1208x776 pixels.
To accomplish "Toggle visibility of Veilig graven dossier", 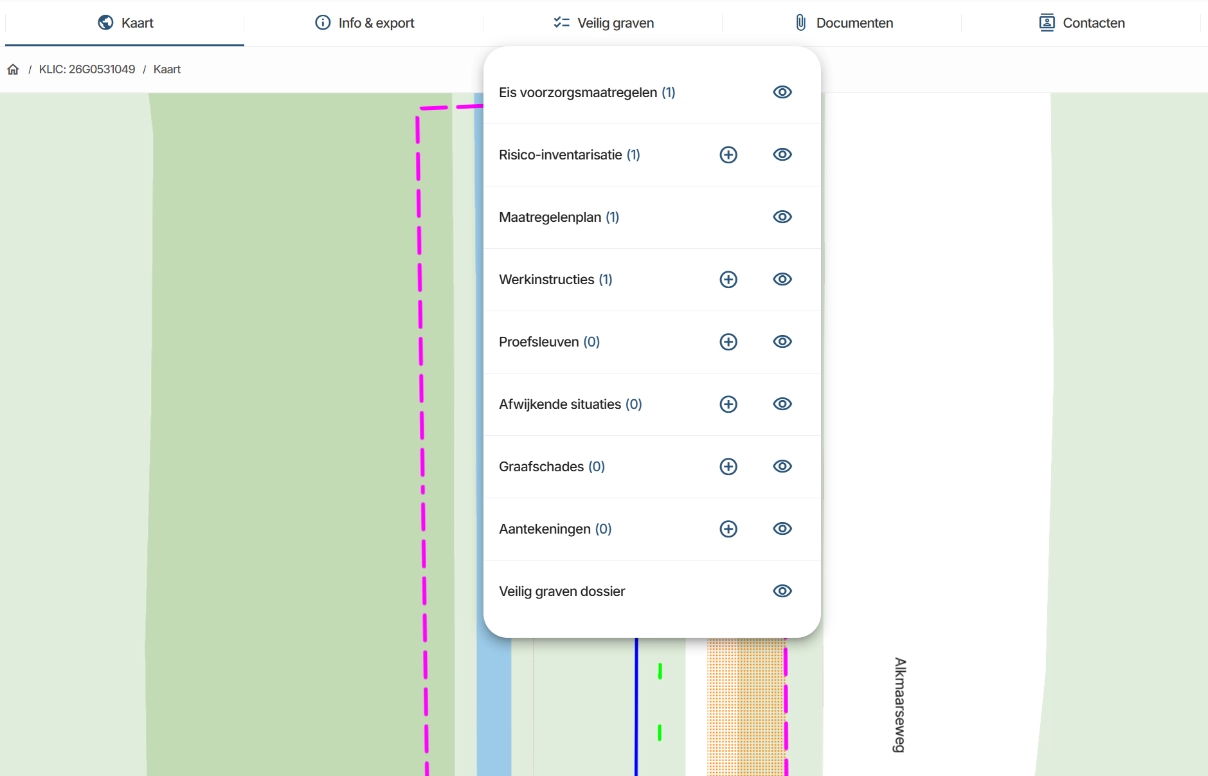I will [782, 591].
